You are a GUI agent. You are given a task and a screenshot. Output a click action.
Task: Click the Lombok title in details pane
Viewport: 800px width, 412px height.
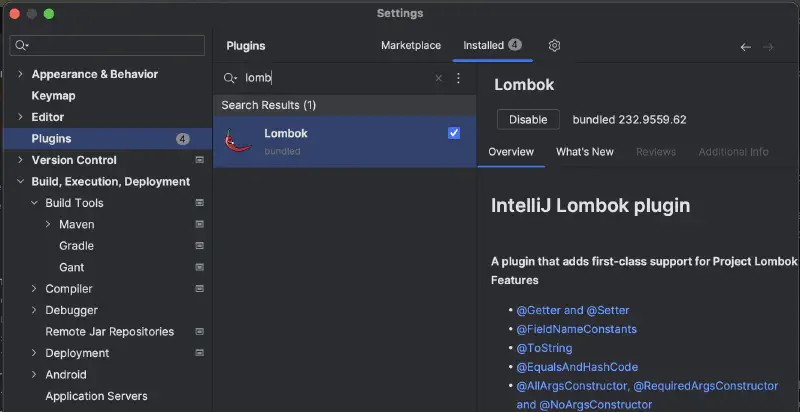tap(524, 85)
